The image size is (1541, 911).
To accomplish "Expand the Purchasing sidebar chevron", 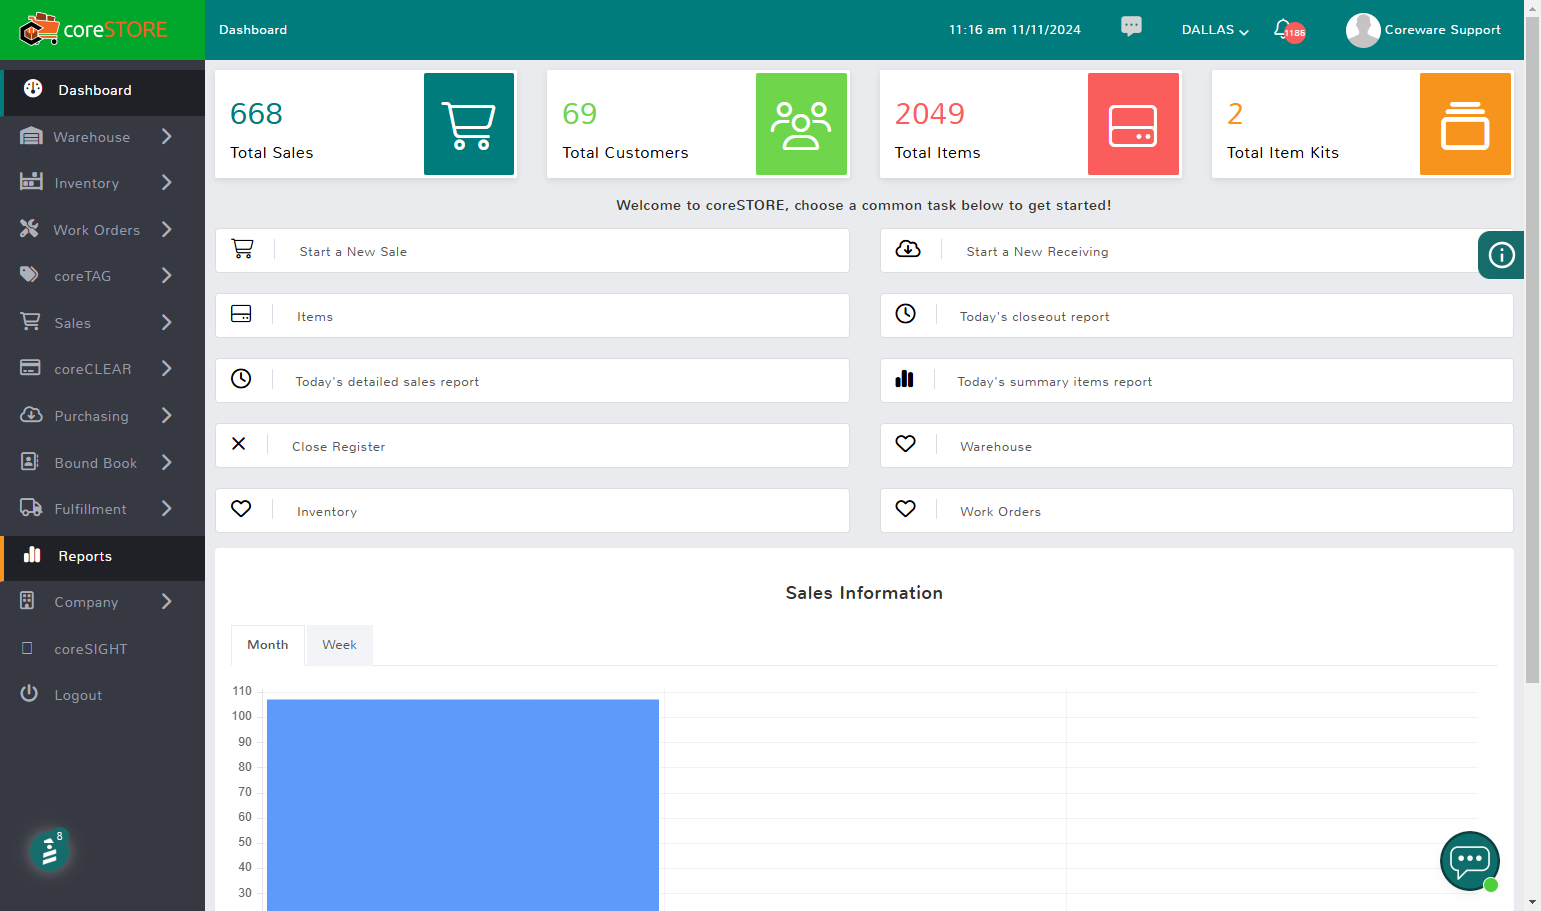I will (x=166, y=415).
